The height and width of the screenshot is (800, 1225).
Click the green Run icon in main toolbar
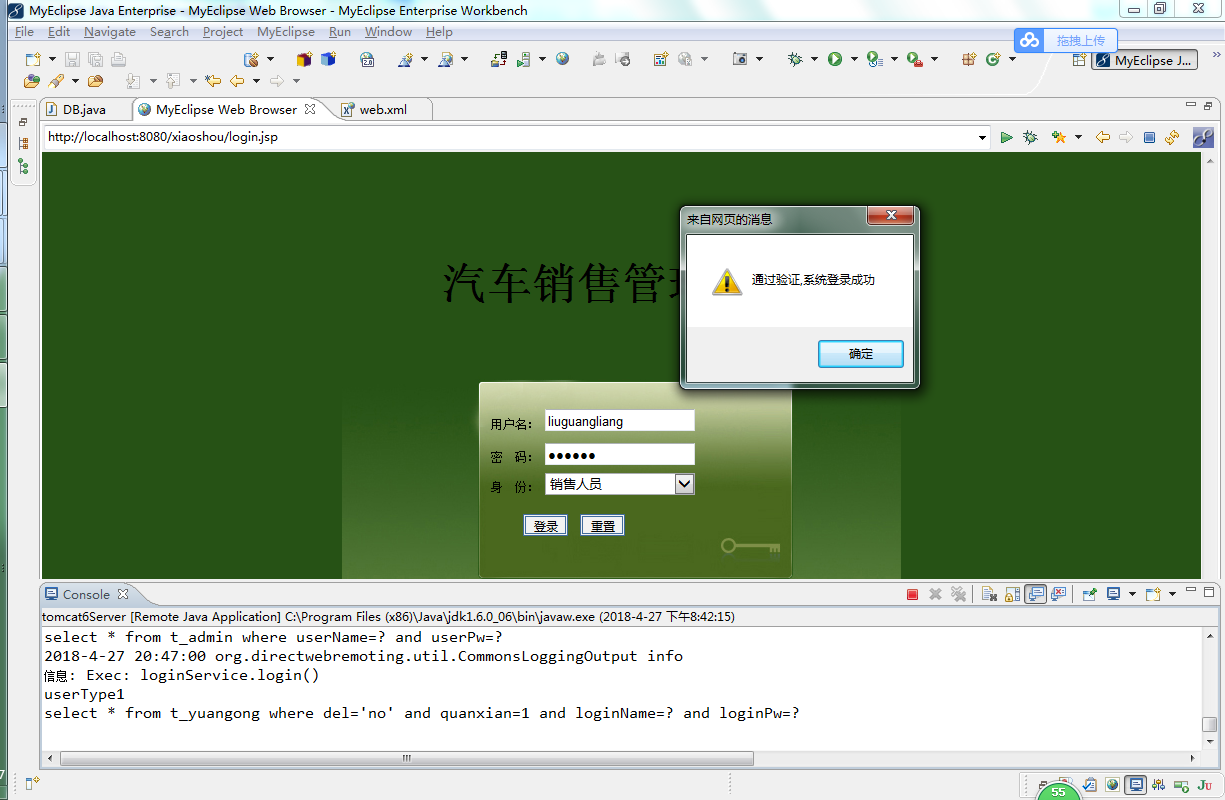(834, 60)
